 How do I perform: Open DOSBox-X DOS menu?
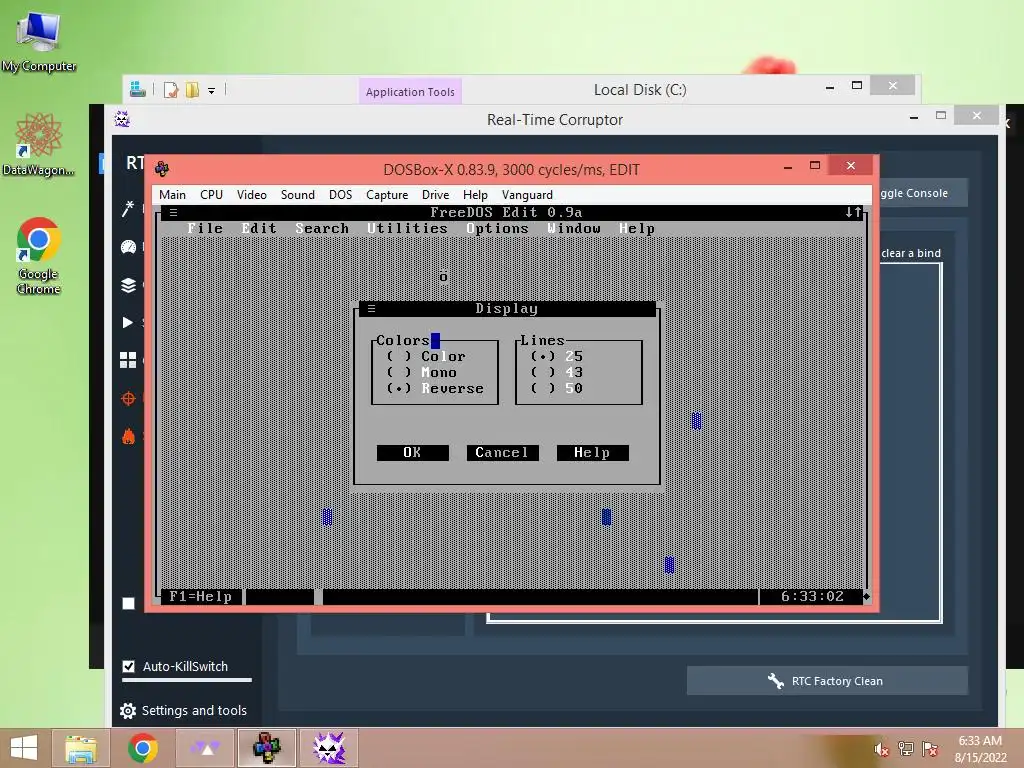[x=340, y=195]
